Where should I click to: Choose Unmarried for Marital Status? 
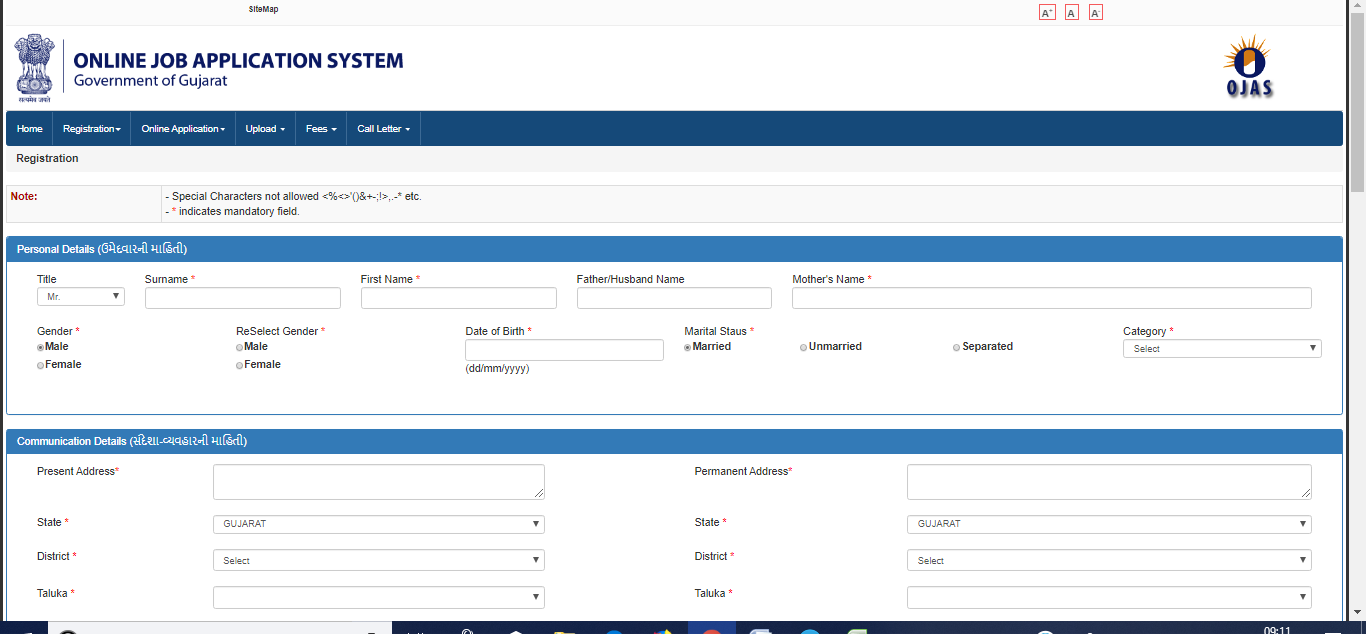(x=803, y=345)
